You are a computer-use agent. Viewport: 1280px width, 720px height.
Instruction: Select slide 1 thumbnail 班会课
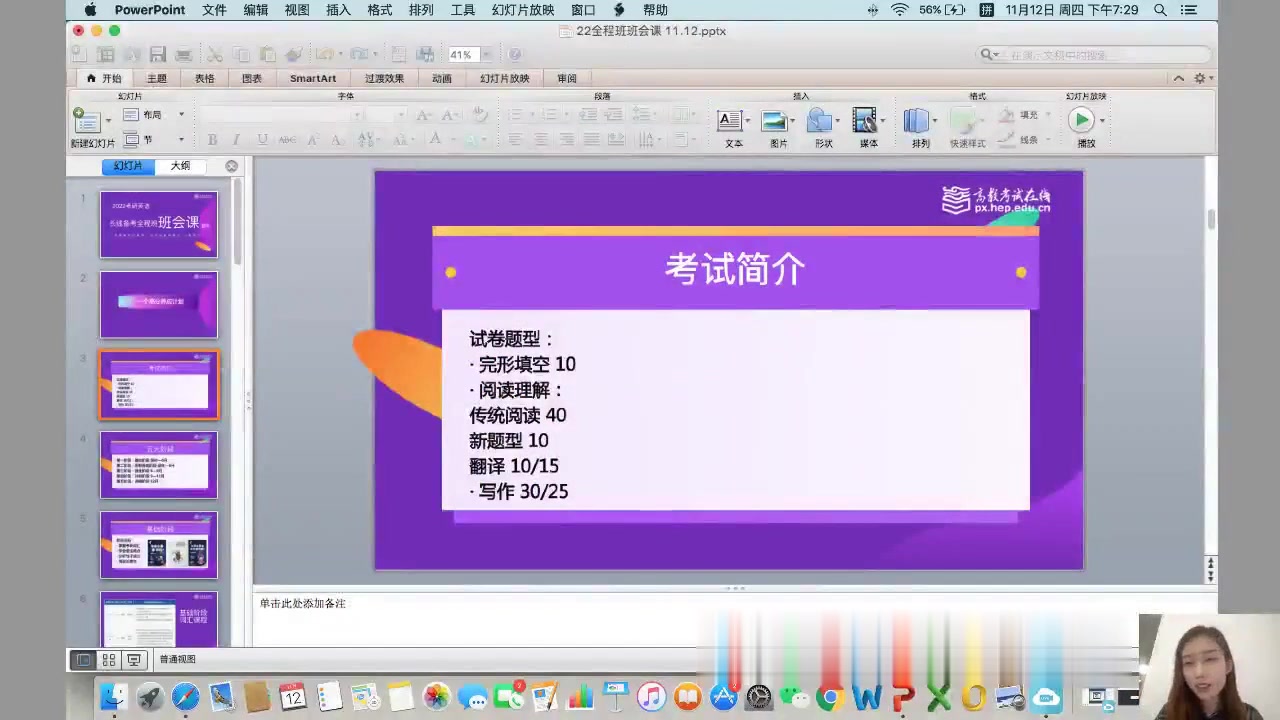pos(158,225)
